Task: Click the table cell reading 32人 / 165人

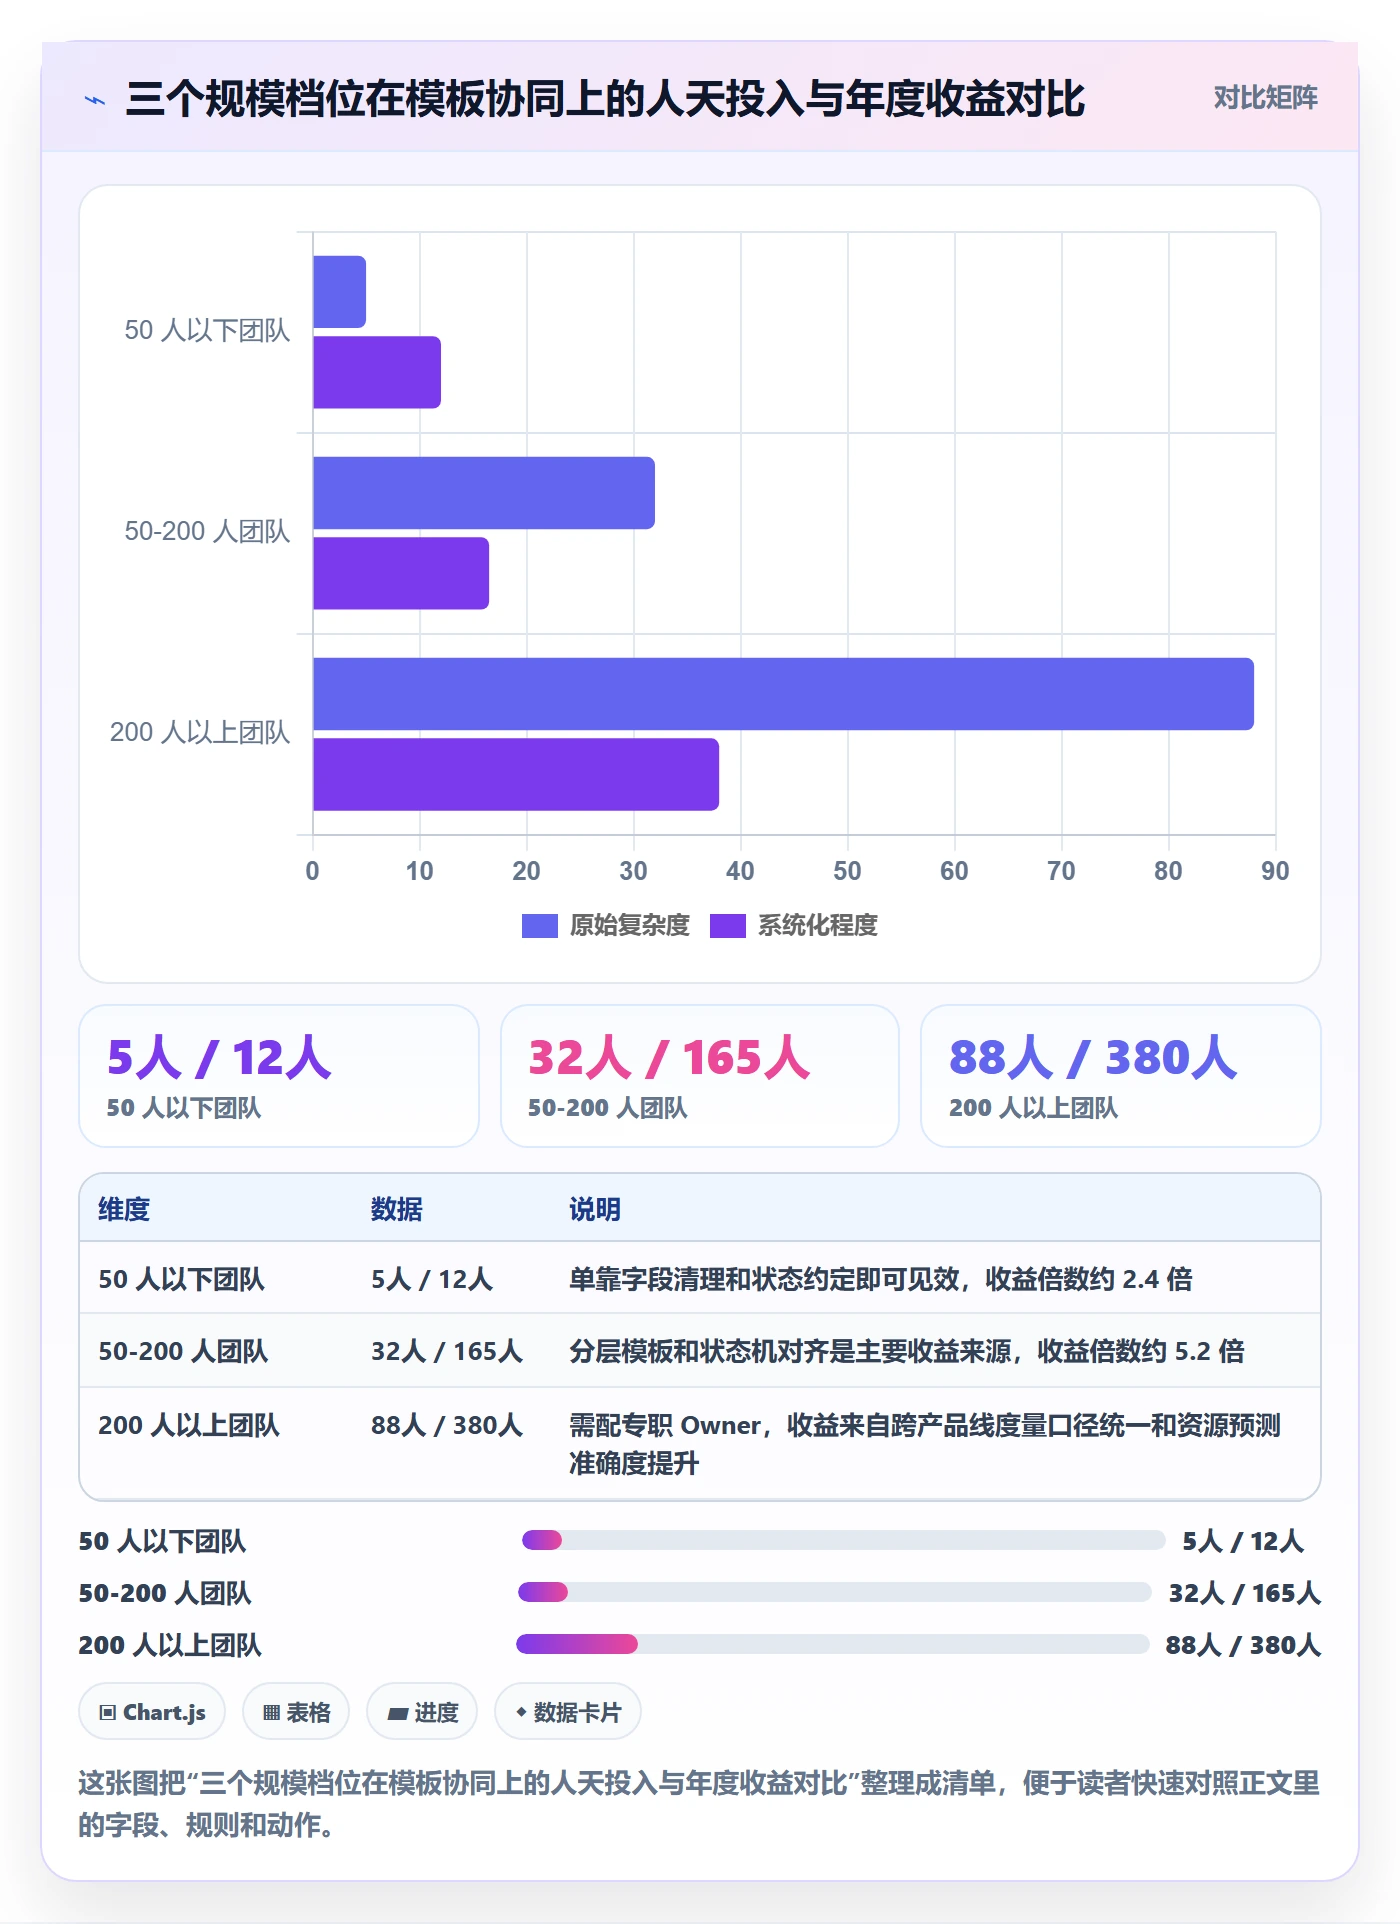Action: 447,1351
